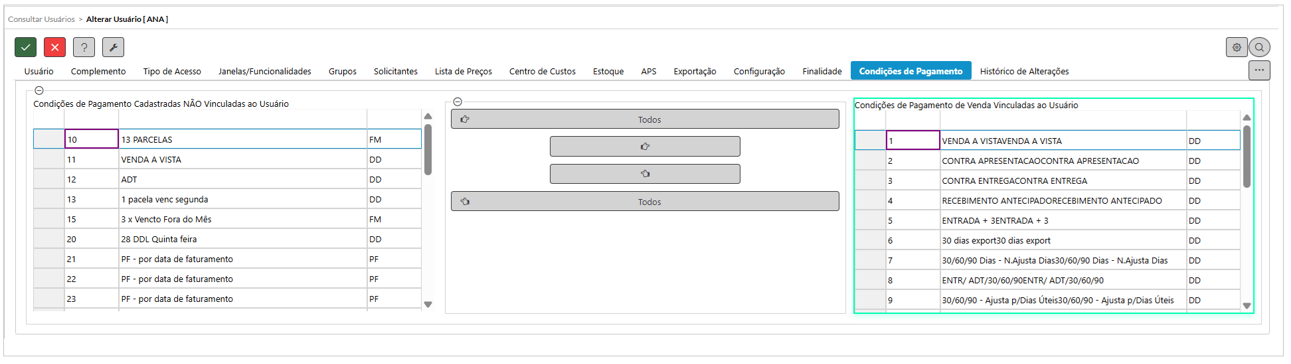This screenshot has height=364, width=1291.
Task: Select ENTRADA + 3 linked row
Action: click(1047, 220)
